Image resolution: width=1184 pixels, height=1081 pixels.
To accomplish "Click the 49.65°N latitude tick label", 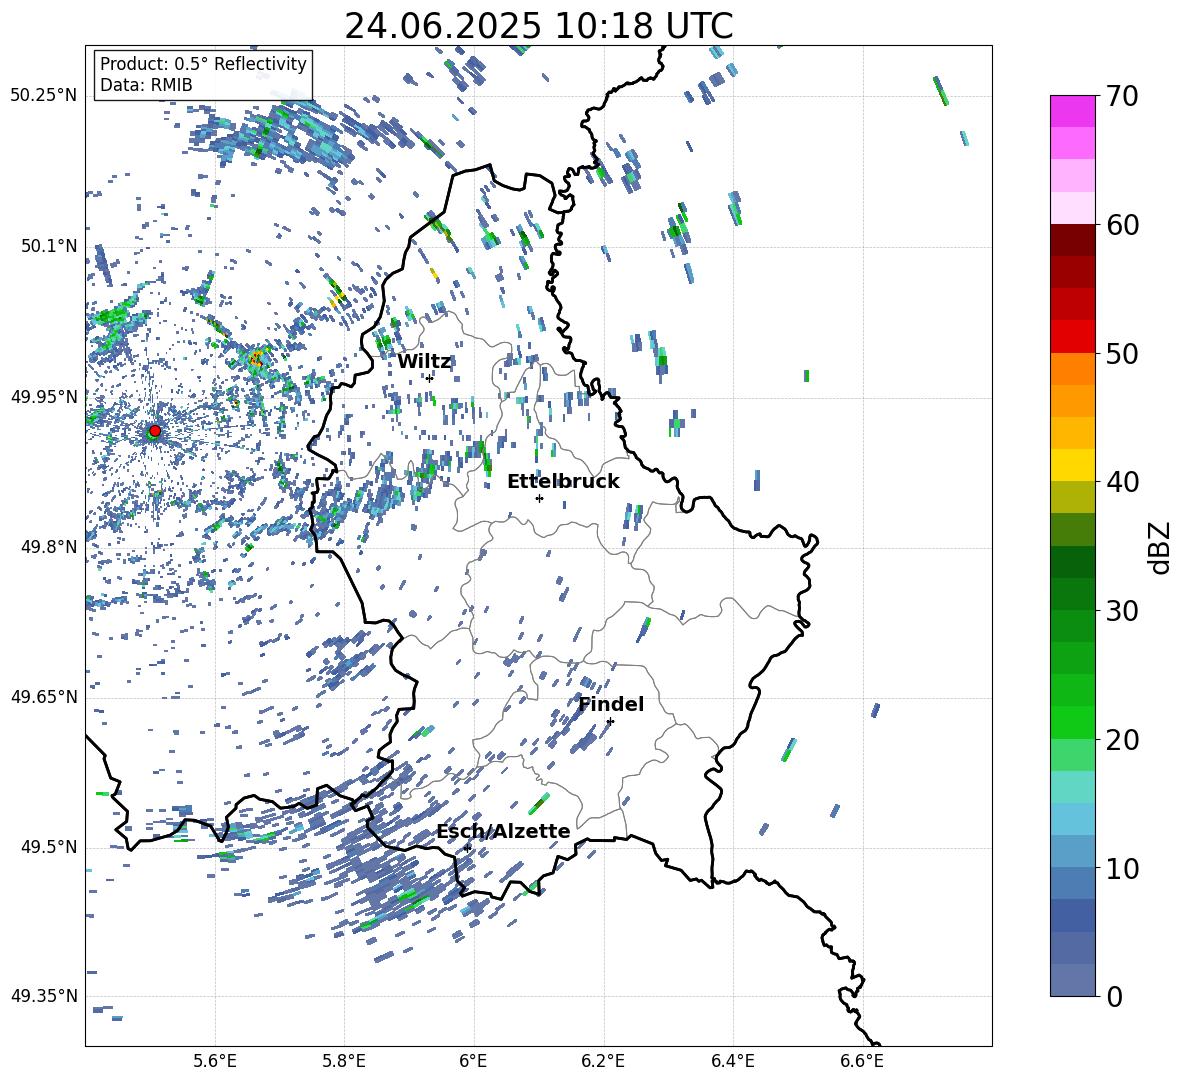I will [x=44, y=696].
